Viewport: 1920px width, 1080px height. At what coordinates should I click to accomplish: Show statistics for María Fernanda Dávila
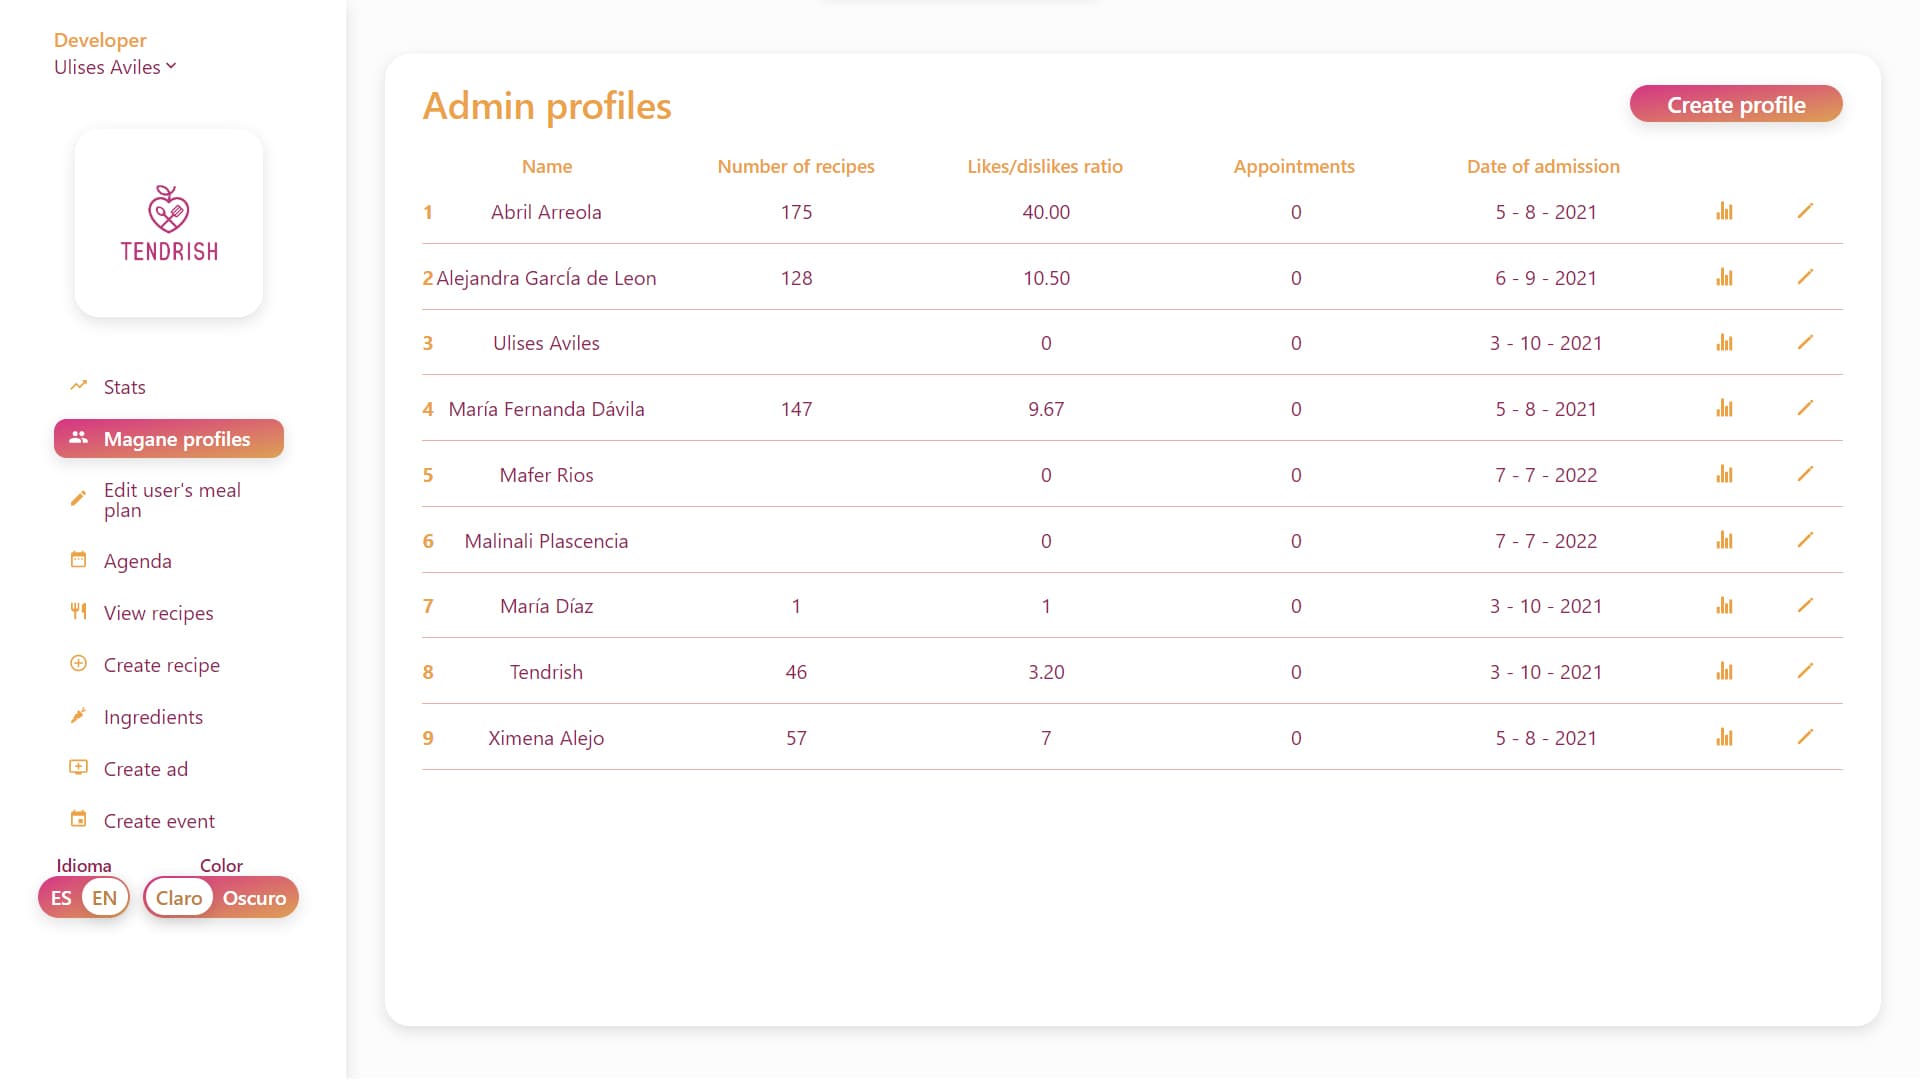coord(1724,408)
